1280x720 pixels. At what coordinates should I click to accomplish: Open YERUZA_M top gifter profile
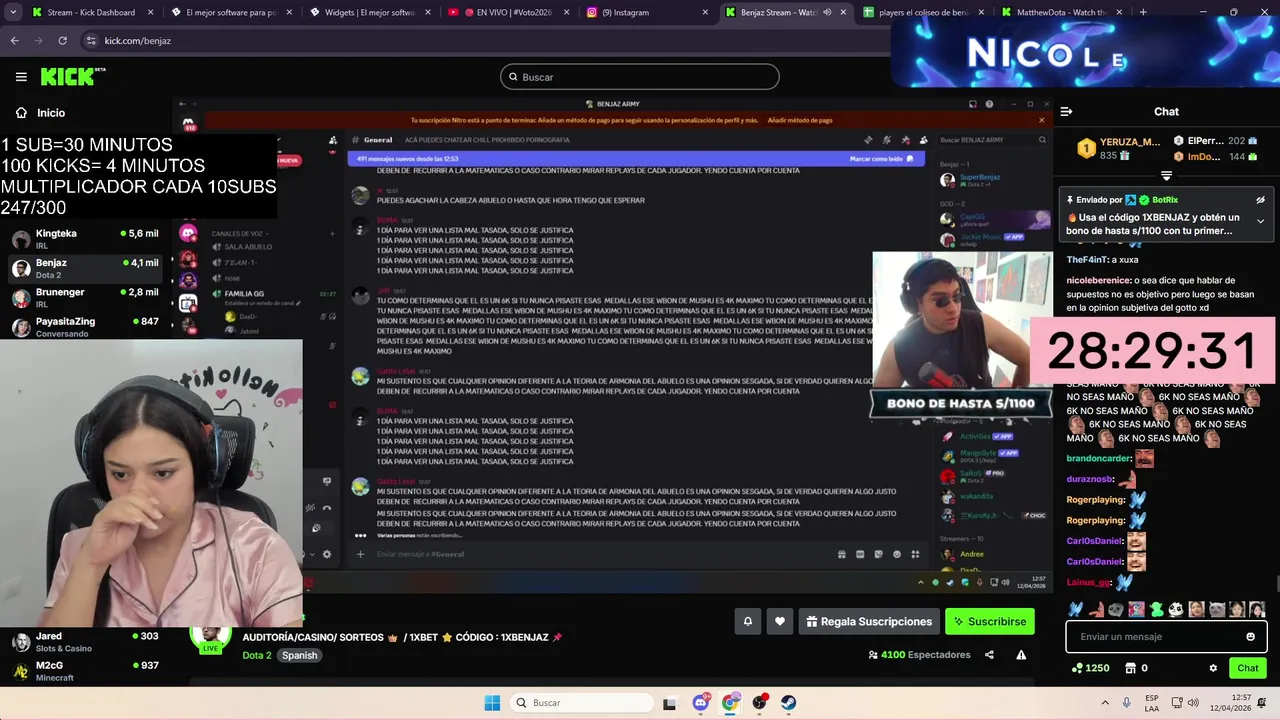click(1118, 149)
